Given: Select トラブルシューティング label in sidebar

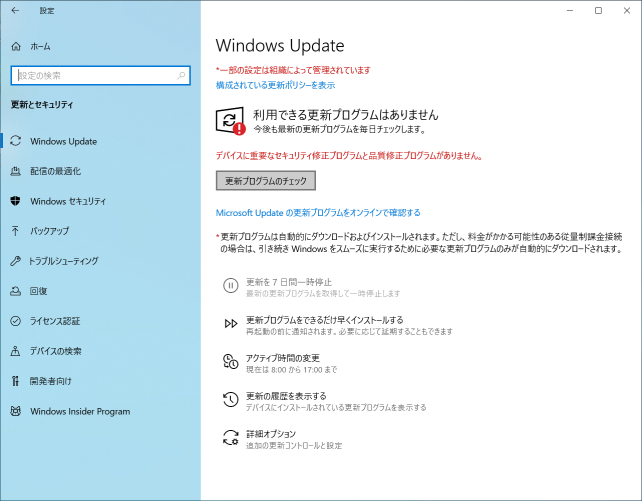Looking at the screenshot, I should click(x=63, y=261).
